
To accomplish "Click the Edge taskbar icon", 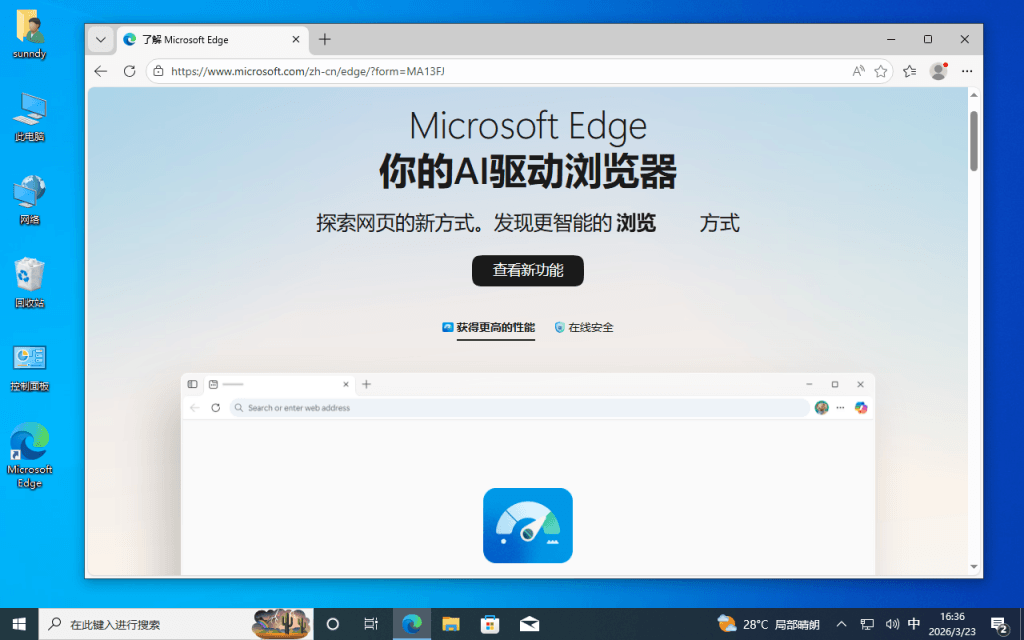I will (411, 624).
